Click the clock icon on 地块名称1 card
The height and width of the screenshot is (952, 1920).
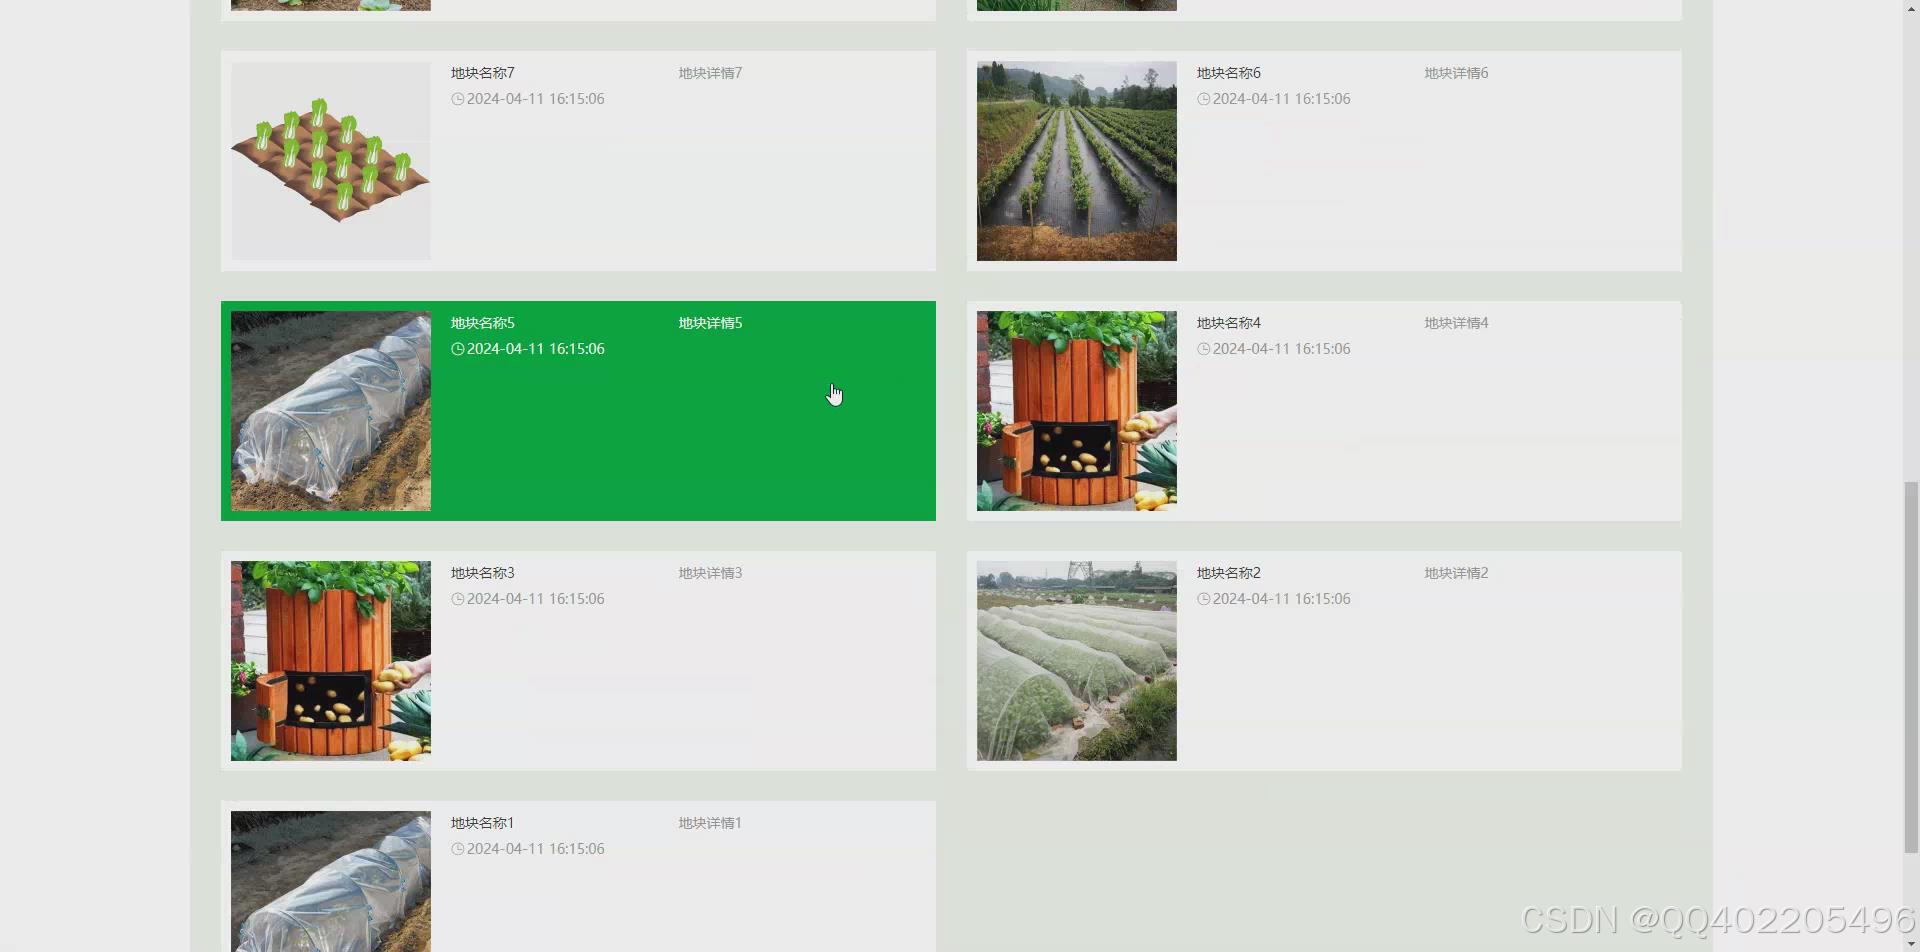point(458,848)
